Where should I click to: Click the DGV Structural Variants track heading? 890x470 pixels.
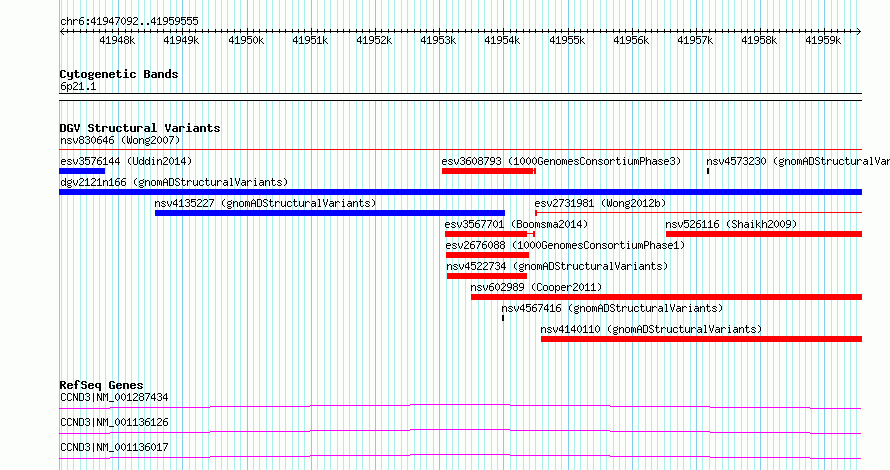coord(140,128)
